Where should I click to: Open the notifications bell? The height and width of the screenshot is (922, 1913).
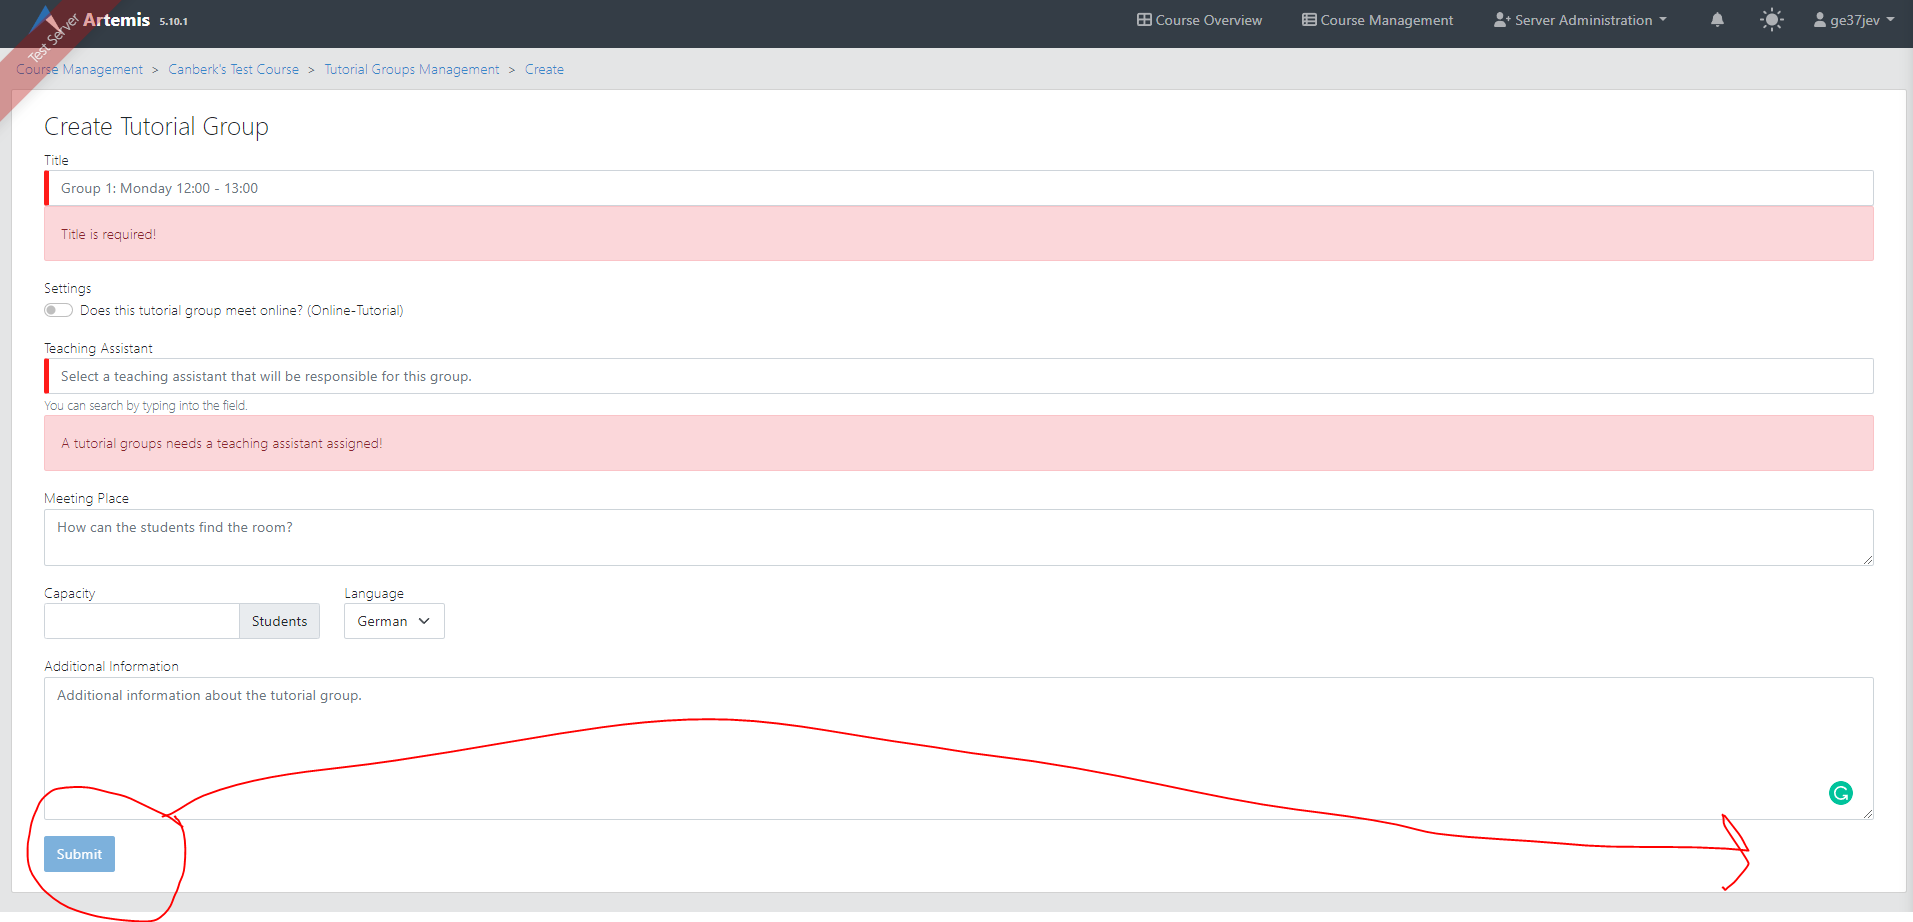tap(1717, 20)
